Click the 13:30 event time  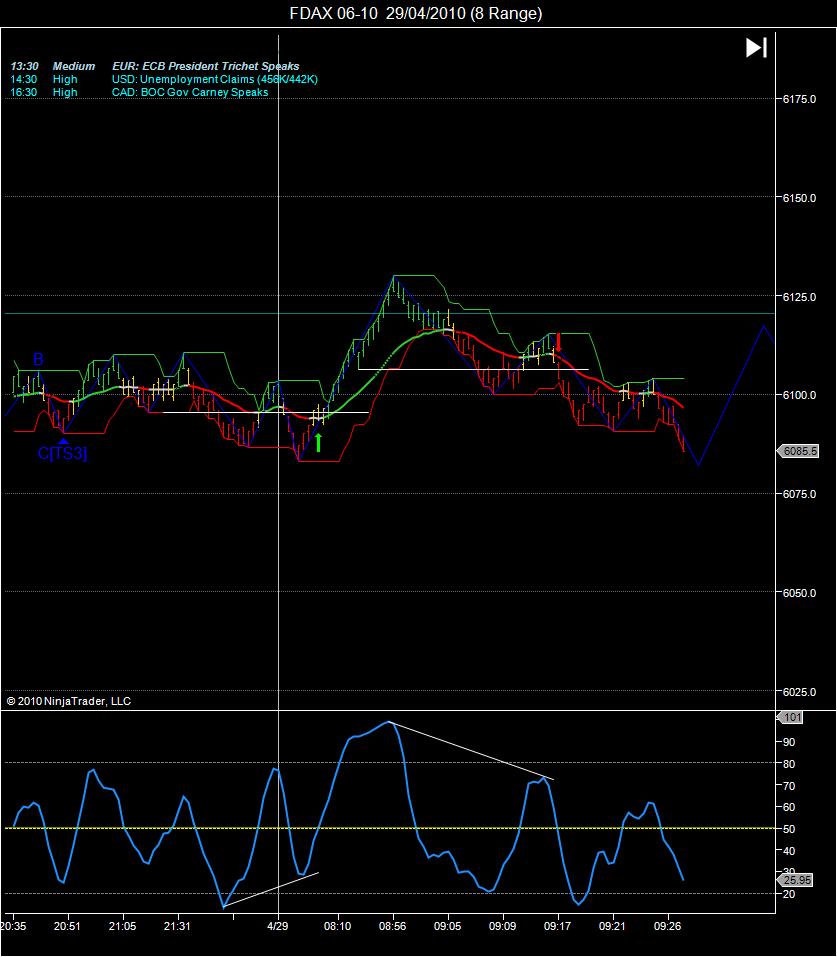[x=24, y=66]
